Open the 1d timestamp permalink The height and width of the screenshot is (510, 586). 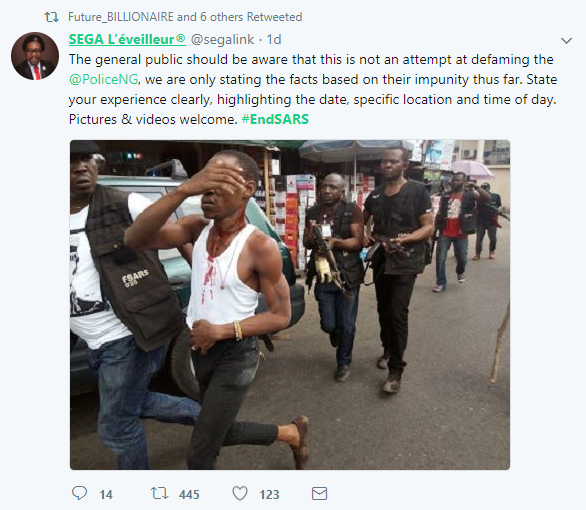pyautogui.click(x=274, y=39)
